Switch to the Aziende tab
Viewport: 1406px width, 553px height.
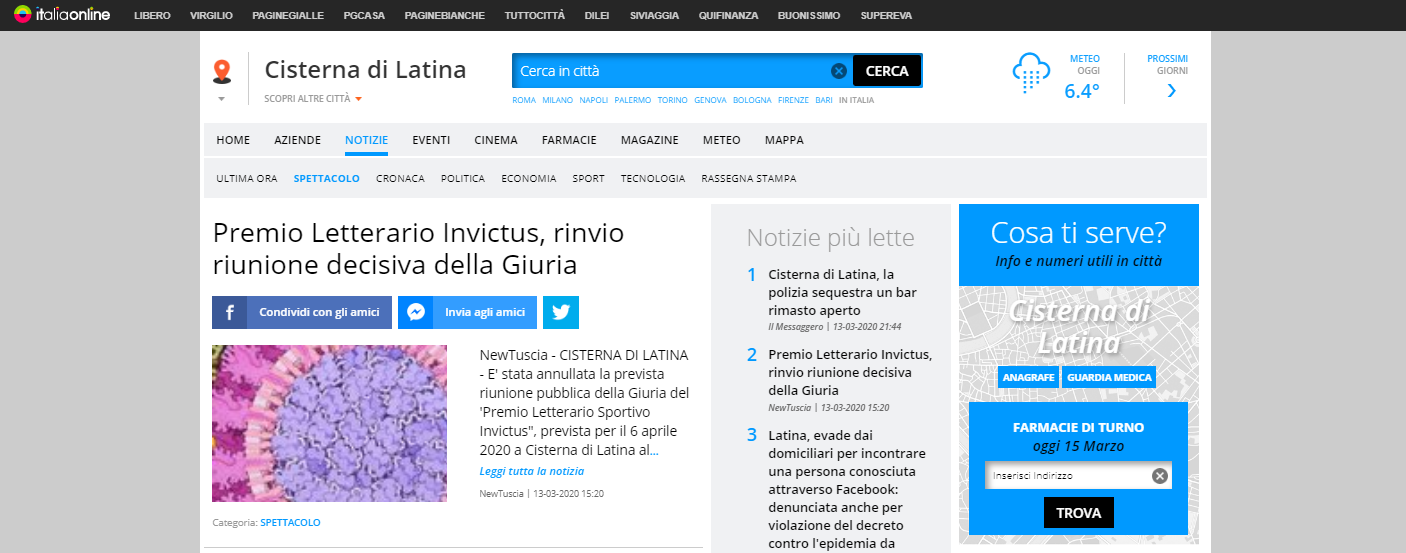click(x=298, y=140)
